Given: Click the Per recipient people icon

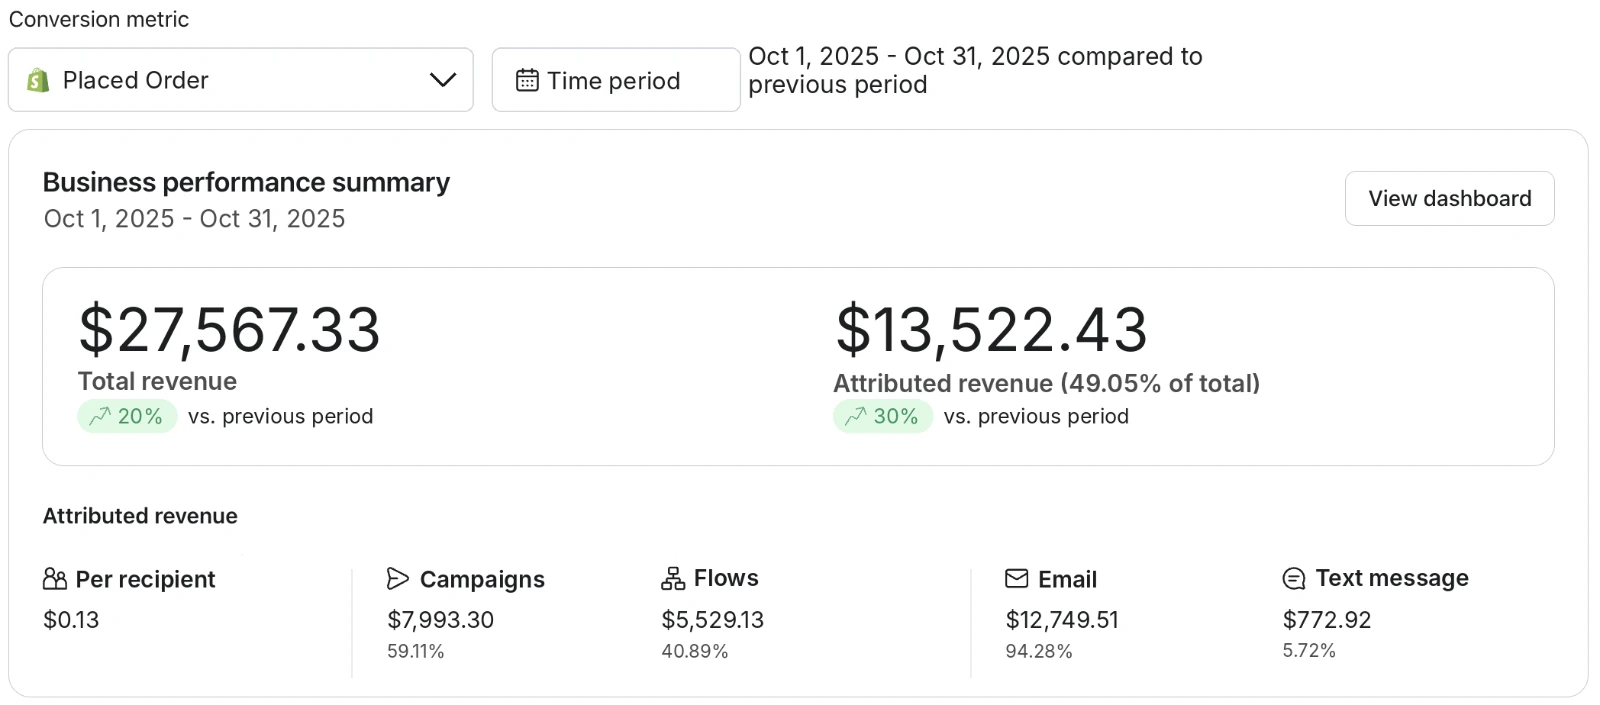Looking at the screenshot, I should point(55,579).
